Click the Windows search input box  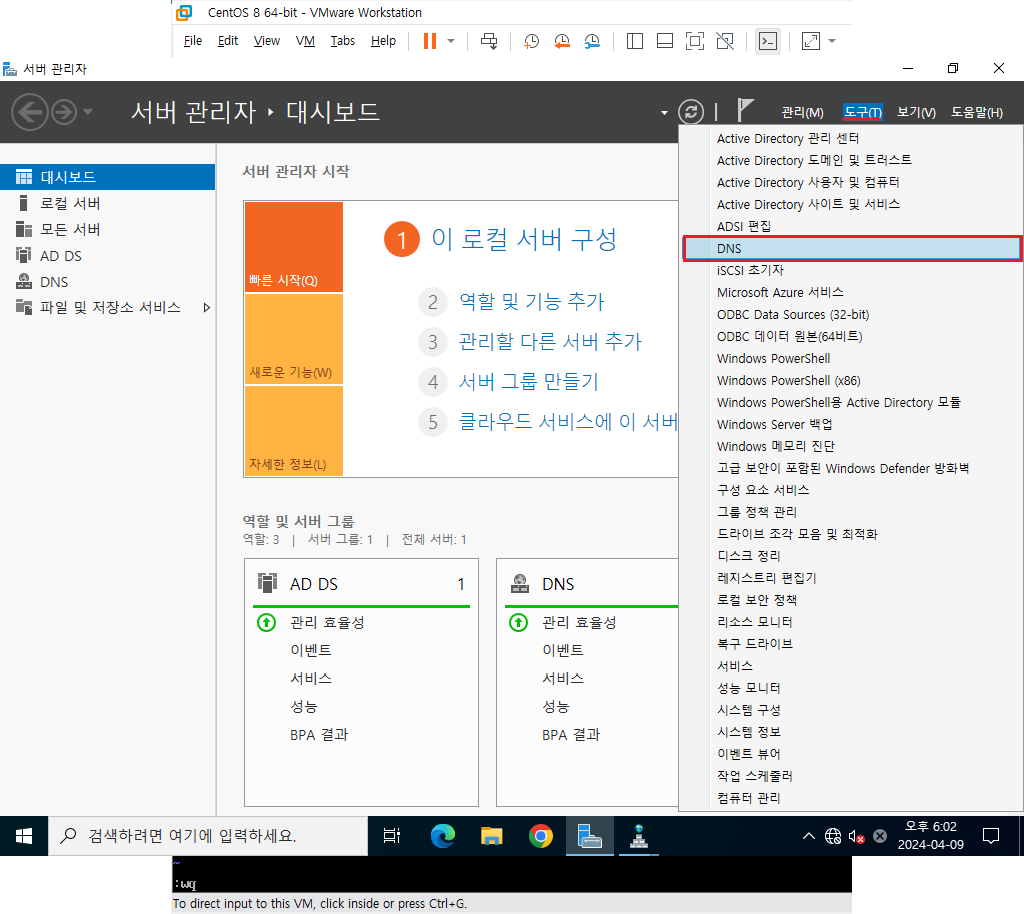click(208, 836)
